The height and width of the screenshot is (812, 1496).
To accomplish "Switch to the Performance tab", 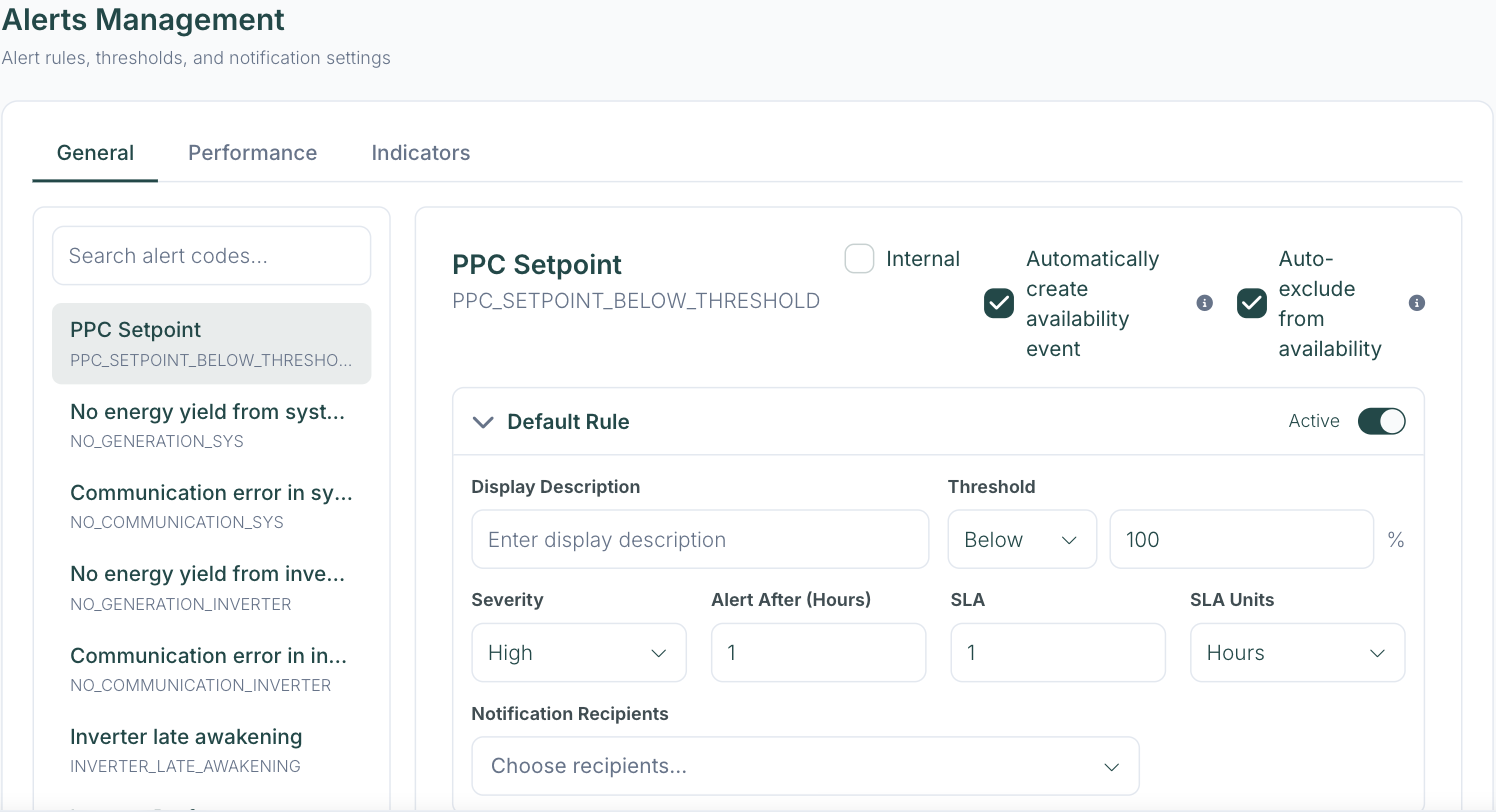I will click(x=253, y=153).
